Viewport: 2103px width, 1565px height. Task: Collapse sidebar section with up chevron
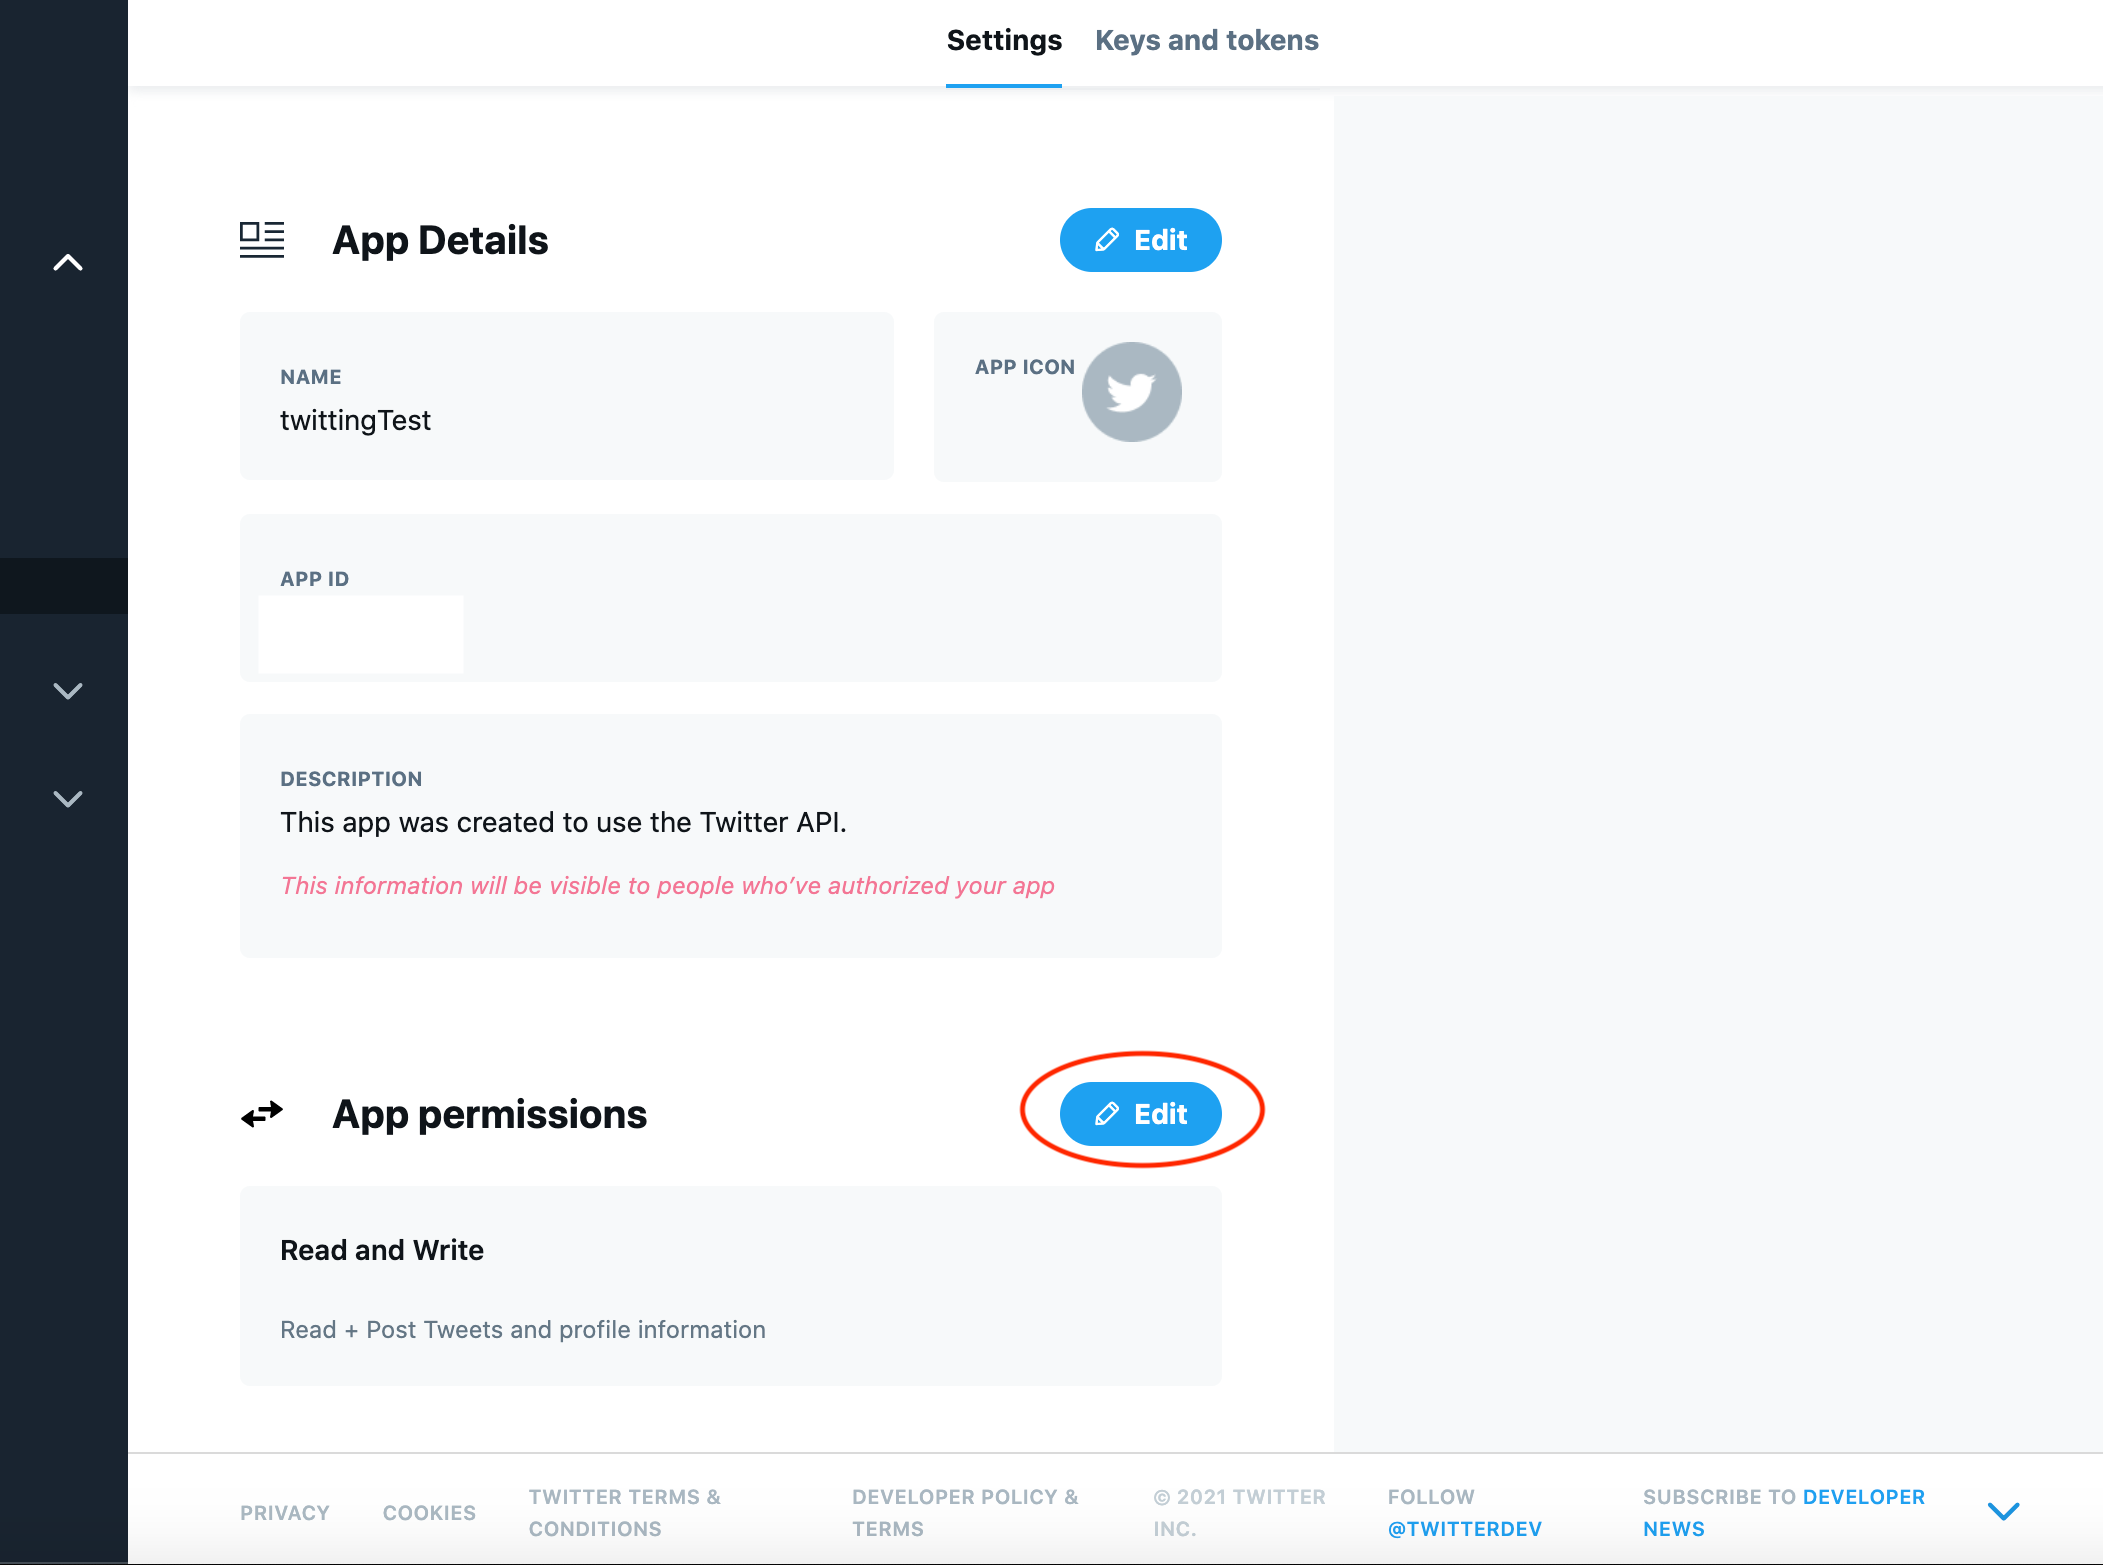(x=68, y=263)
